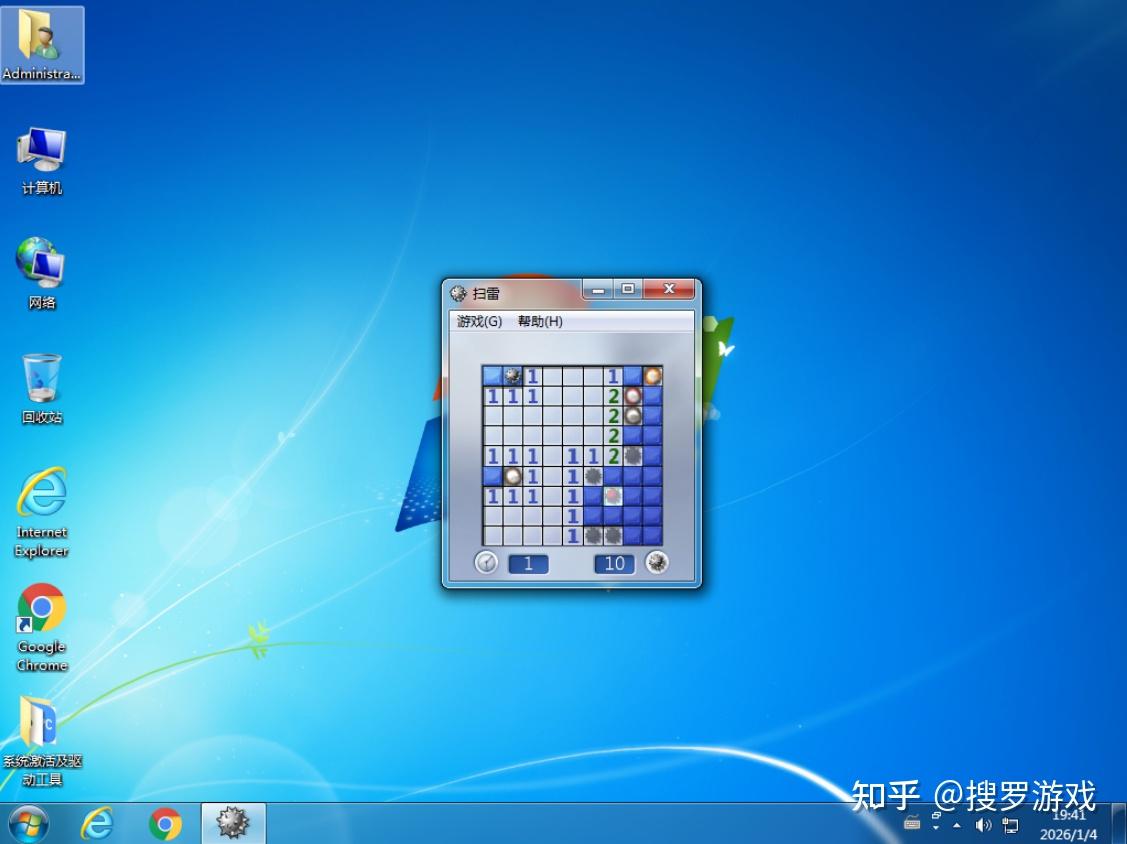Open the Windows Start menu
The image size is (1127, 844).
[27, 824]
